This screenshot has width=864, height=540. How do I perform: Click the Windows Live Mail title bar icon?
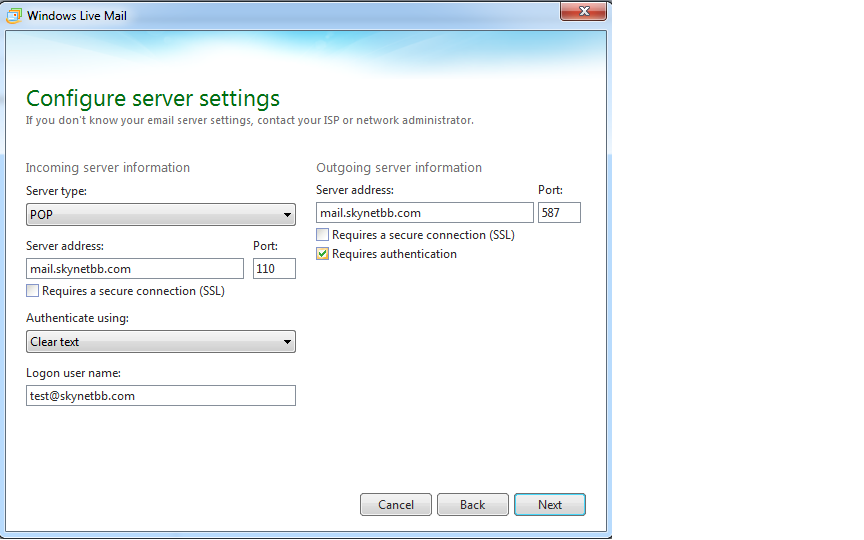(14, 16)
